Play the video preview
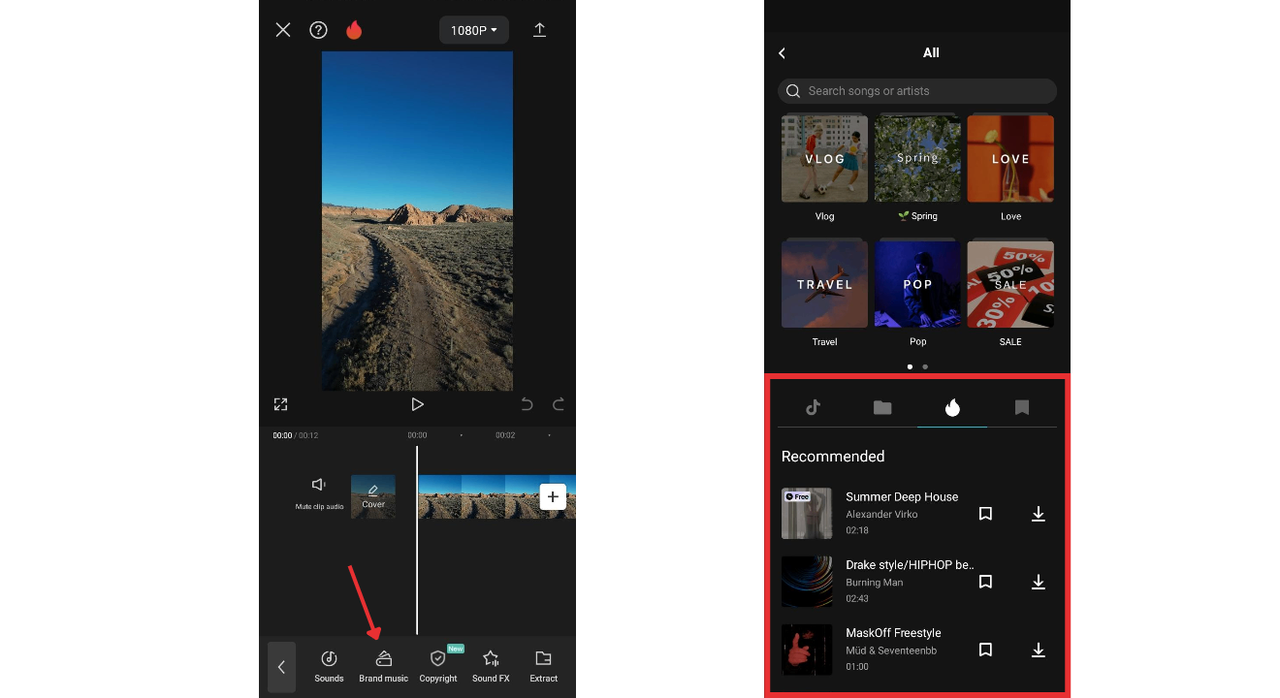Viewport: 1280px width, 698px height. pyautogui.click(x=417, y=404)
